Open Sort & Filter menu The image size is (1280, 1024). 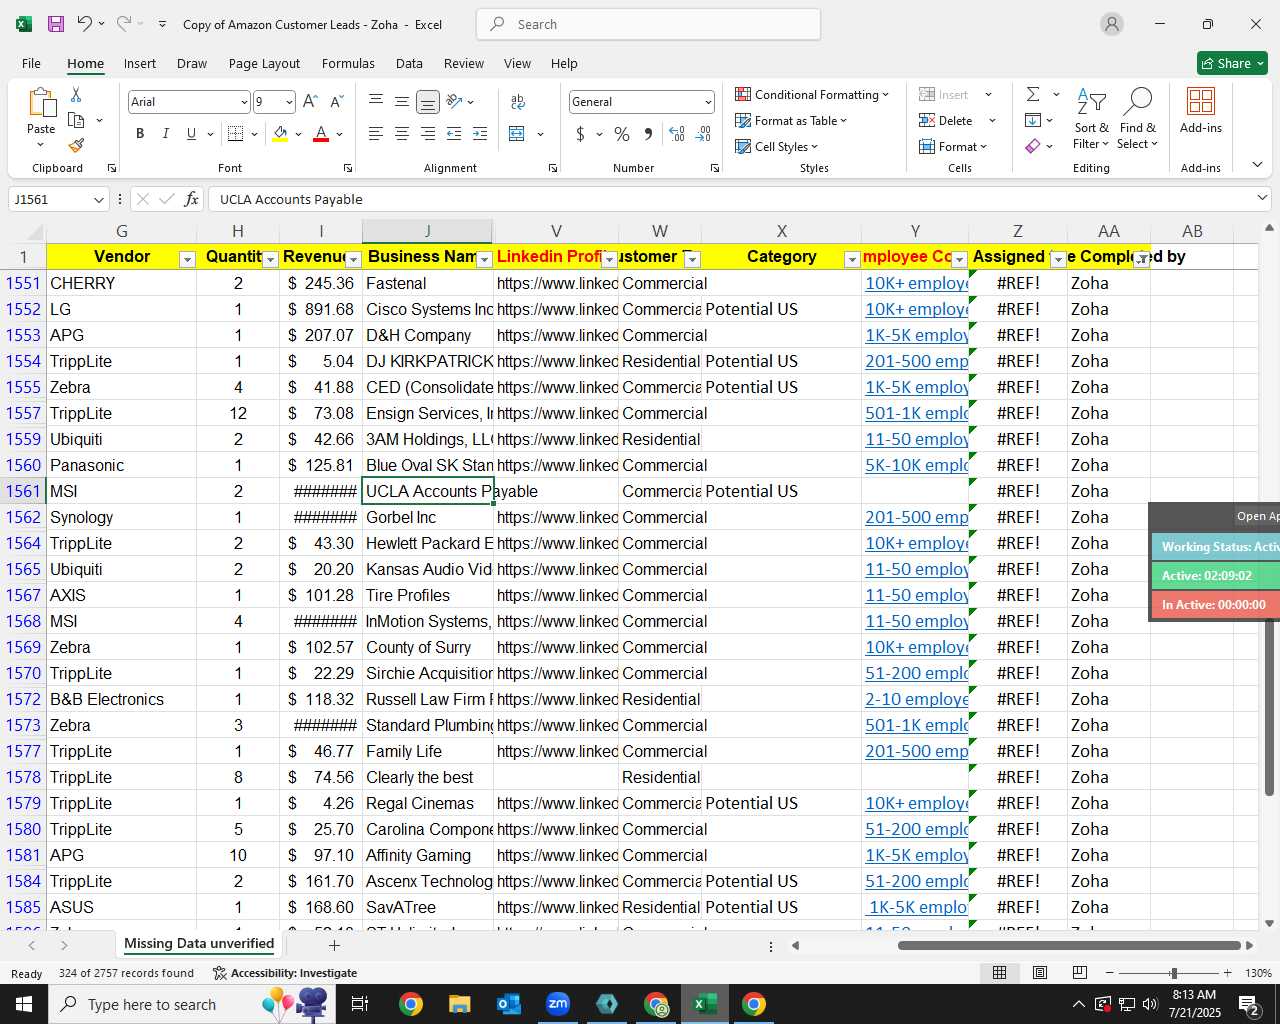(x=1092, y=119)
